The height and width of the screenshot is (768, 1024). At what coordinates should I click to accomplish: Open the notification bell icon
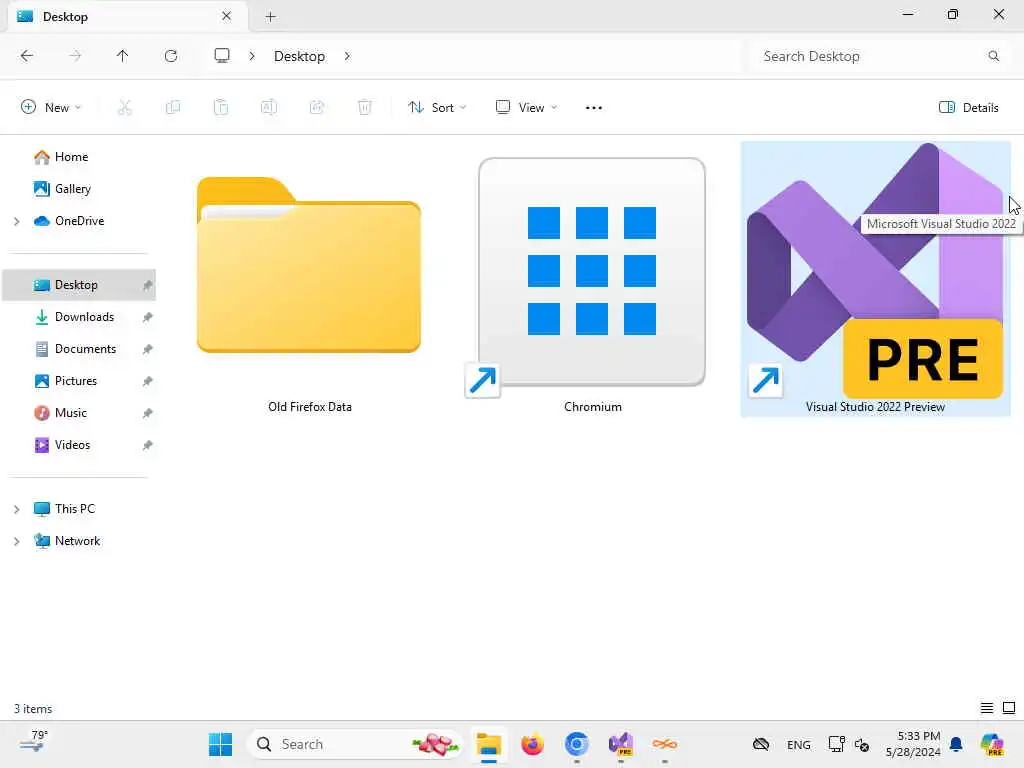(956, 744)
